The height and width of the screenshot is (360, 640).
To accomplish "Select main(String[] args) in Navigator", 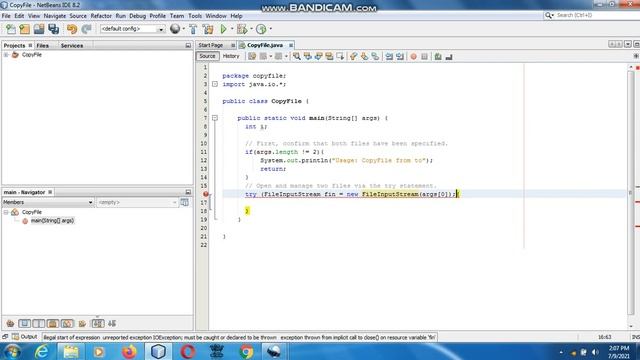I will point(52,221).
